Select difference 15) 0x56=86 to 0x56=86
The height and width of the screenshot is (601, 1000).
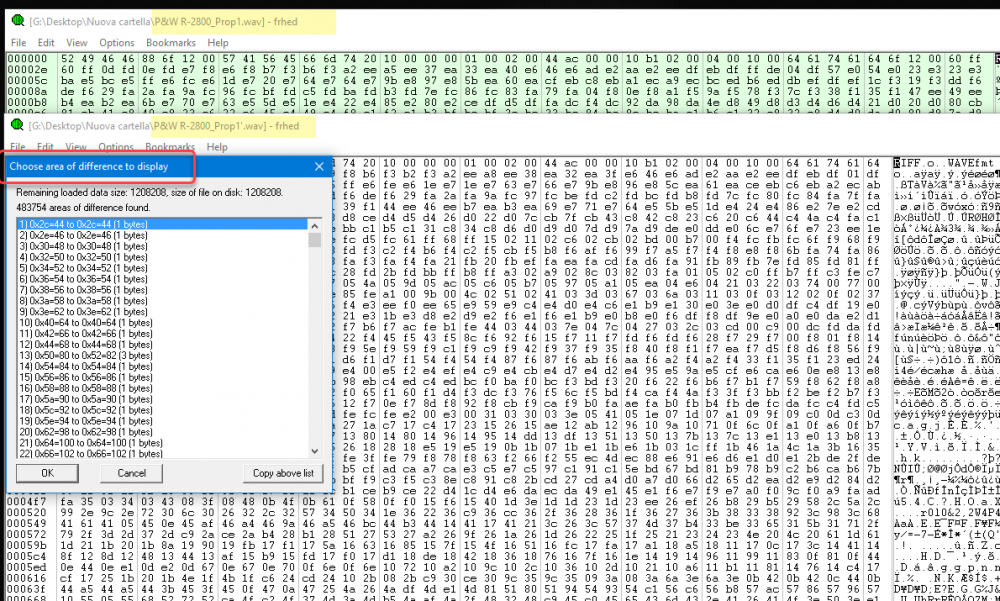[x=163, y=377]
